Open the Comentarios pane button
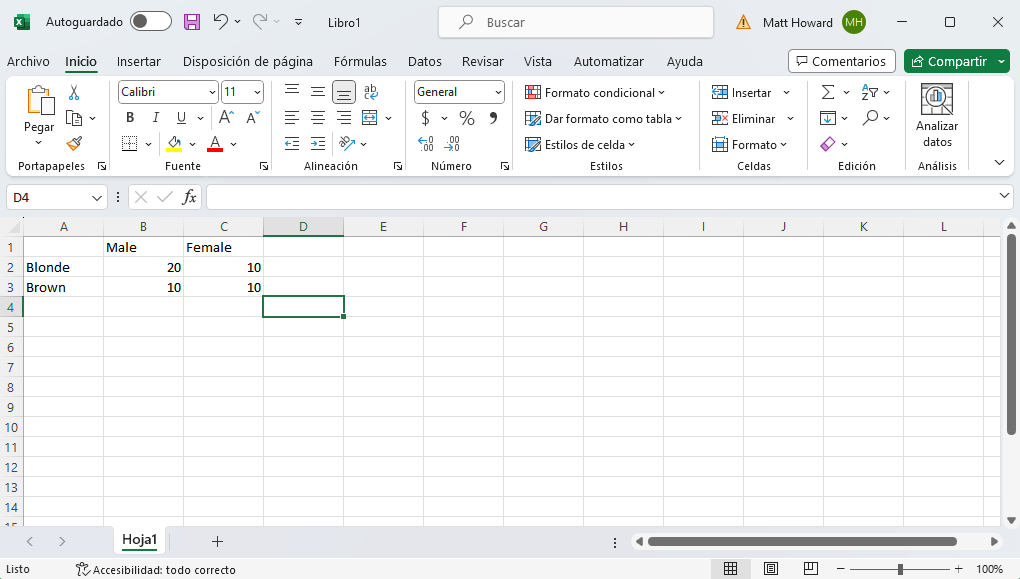 point(841,61)
